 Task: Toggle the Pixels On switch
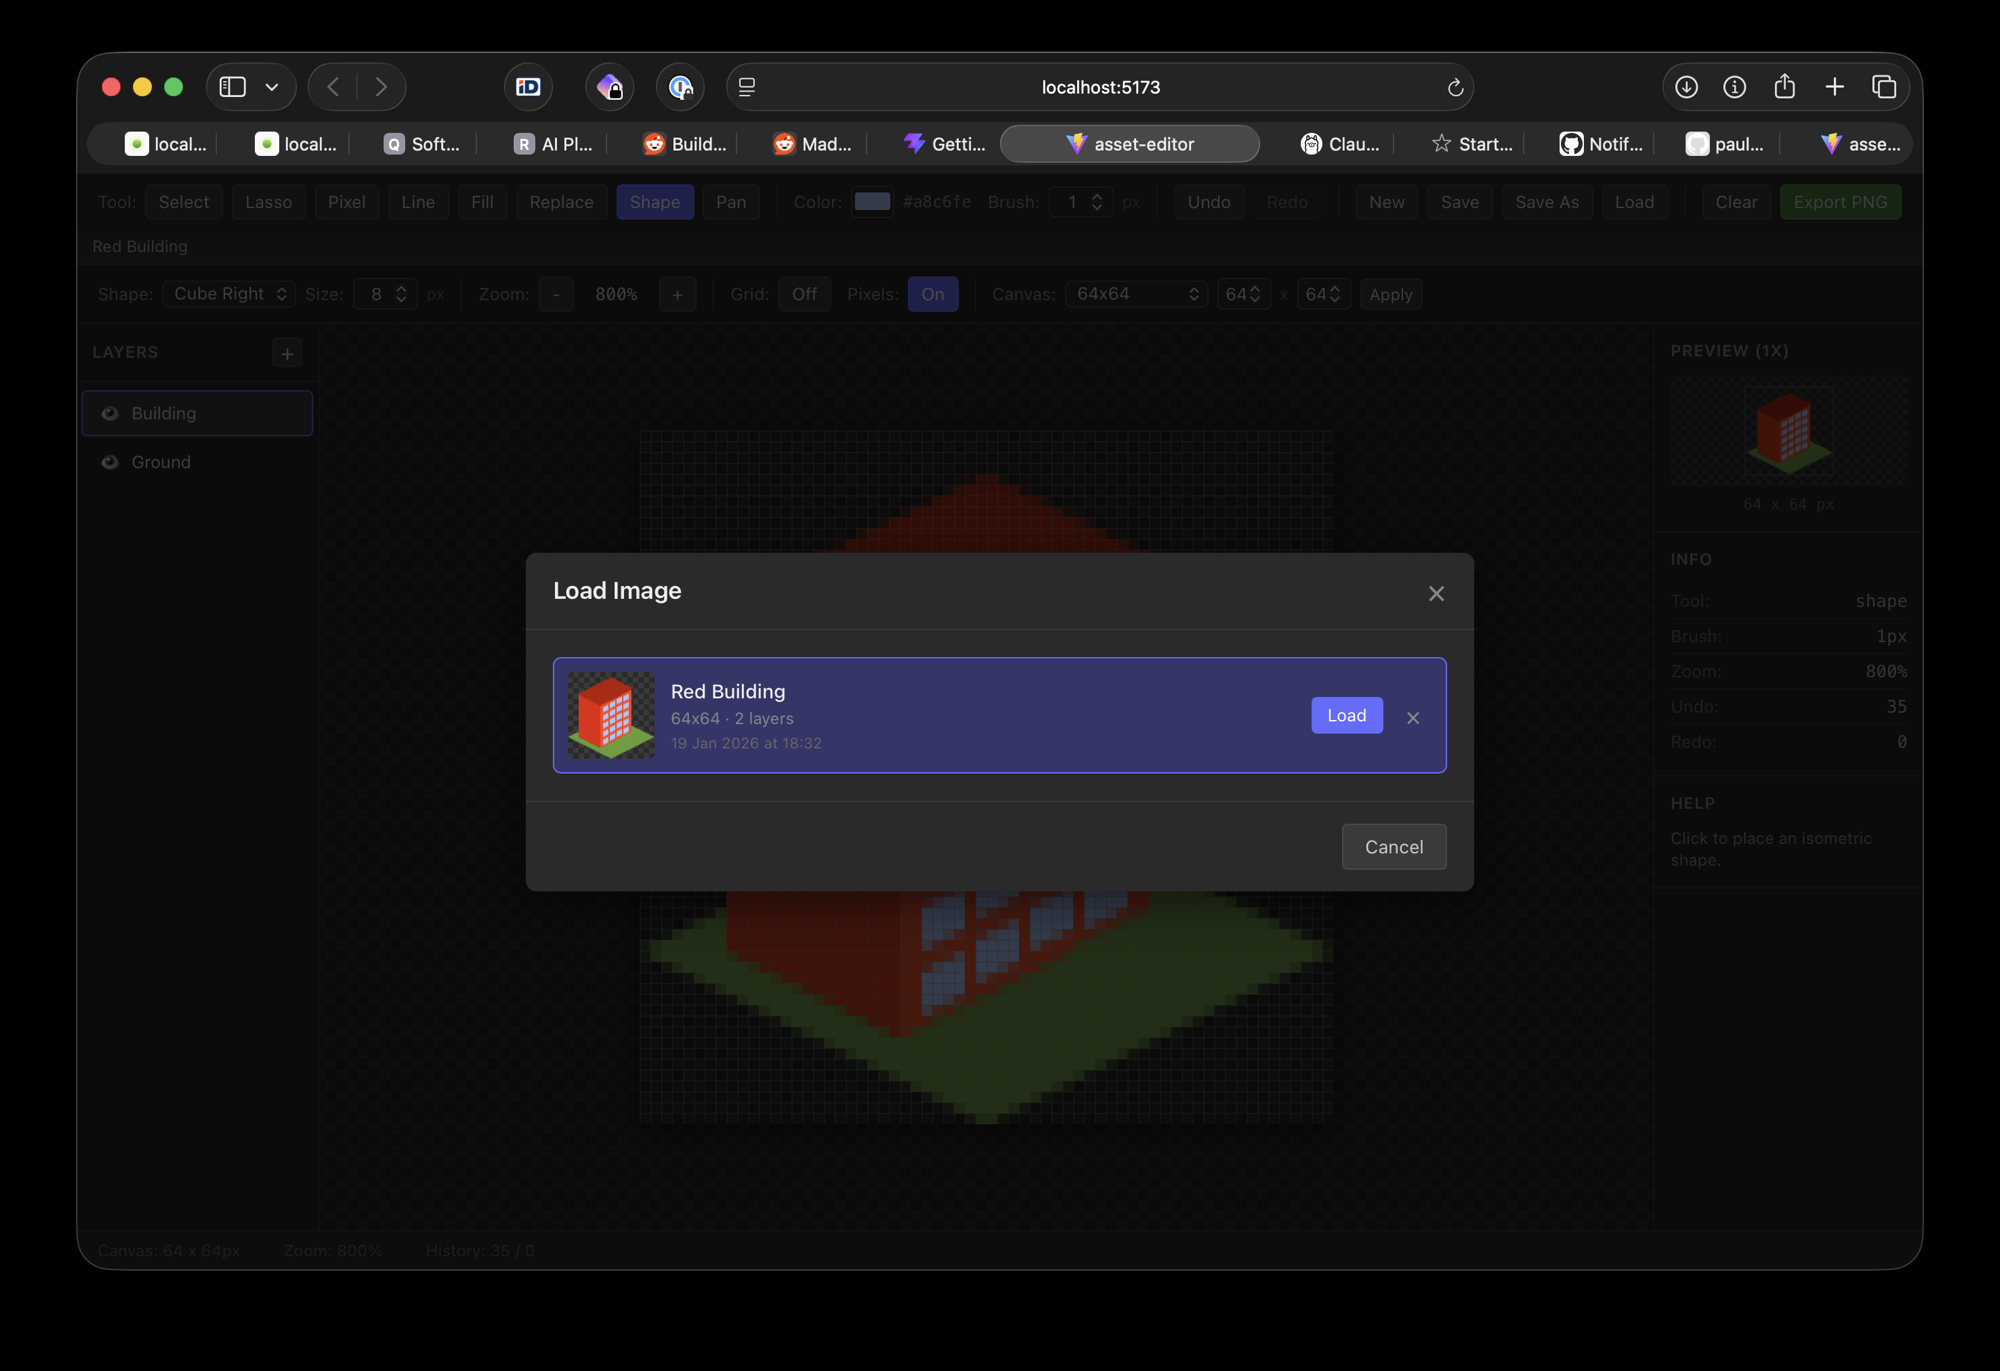(932, 294)
